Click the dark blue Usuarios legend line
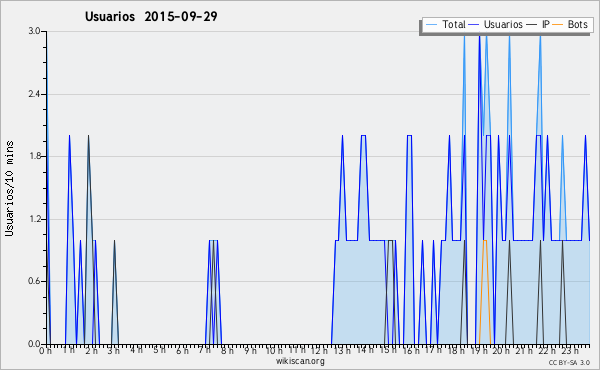 coord(474,25)
